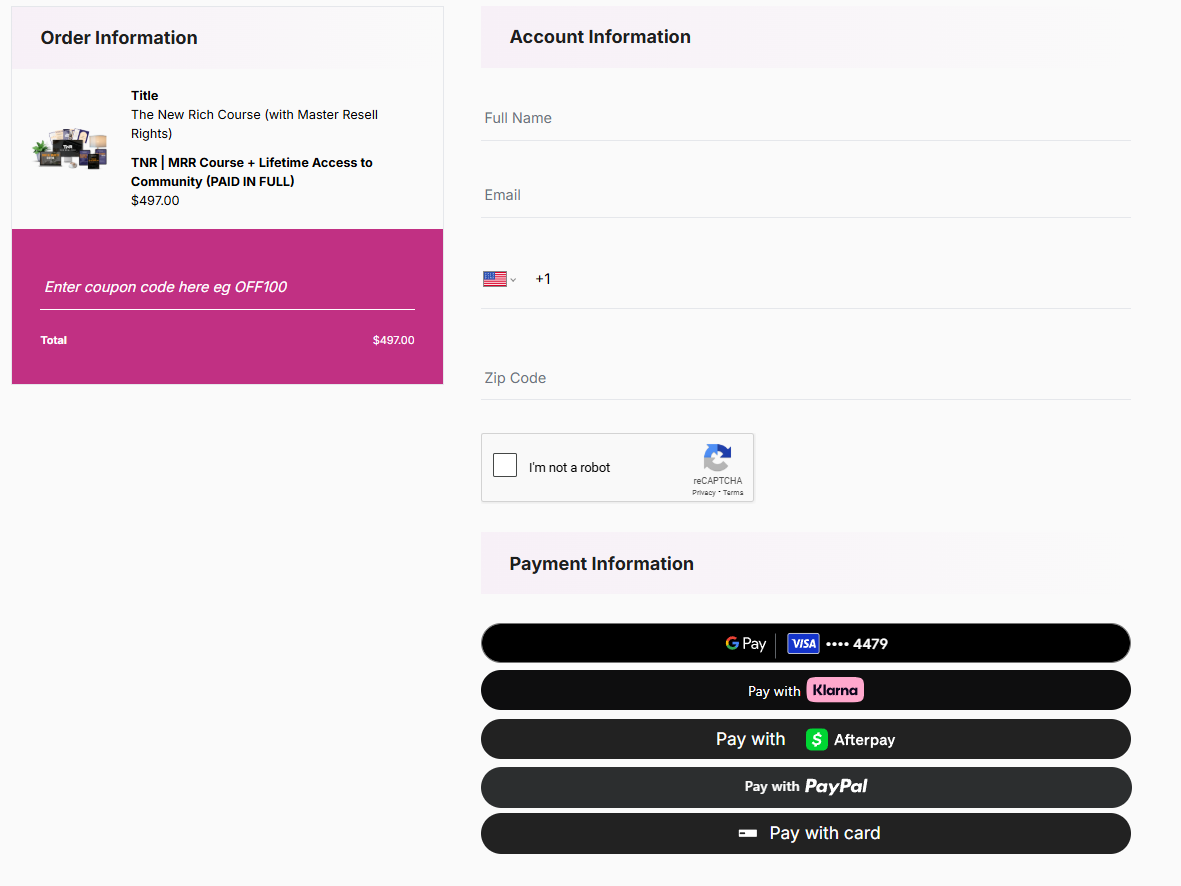The height and width of the screenshot is (886, 1181).
Task: Check the I'm not a robot checkbox
Action: click(505, 465)
